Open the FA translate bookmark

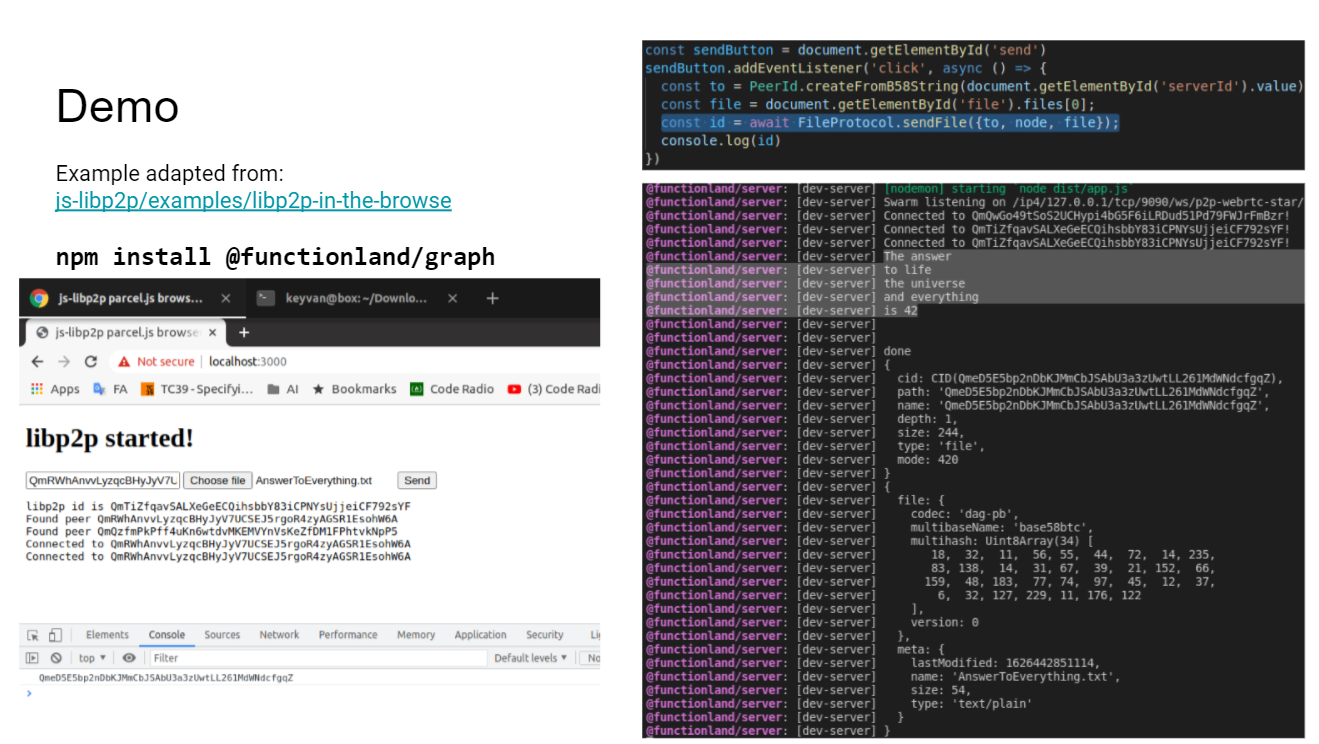tap(110, 389)
